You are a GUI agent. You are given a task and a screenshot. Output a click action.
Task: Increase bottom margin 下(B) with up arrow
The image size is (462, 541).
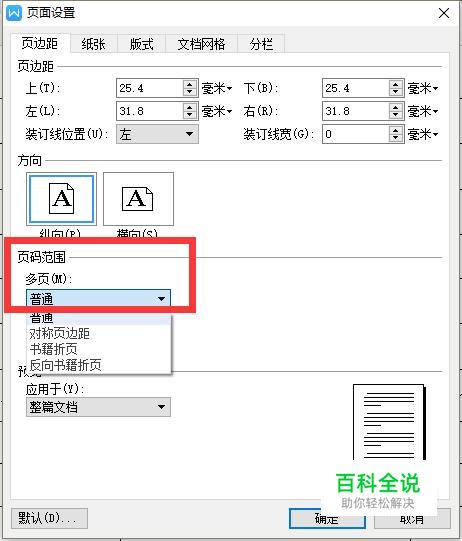[x=396, y=84]
